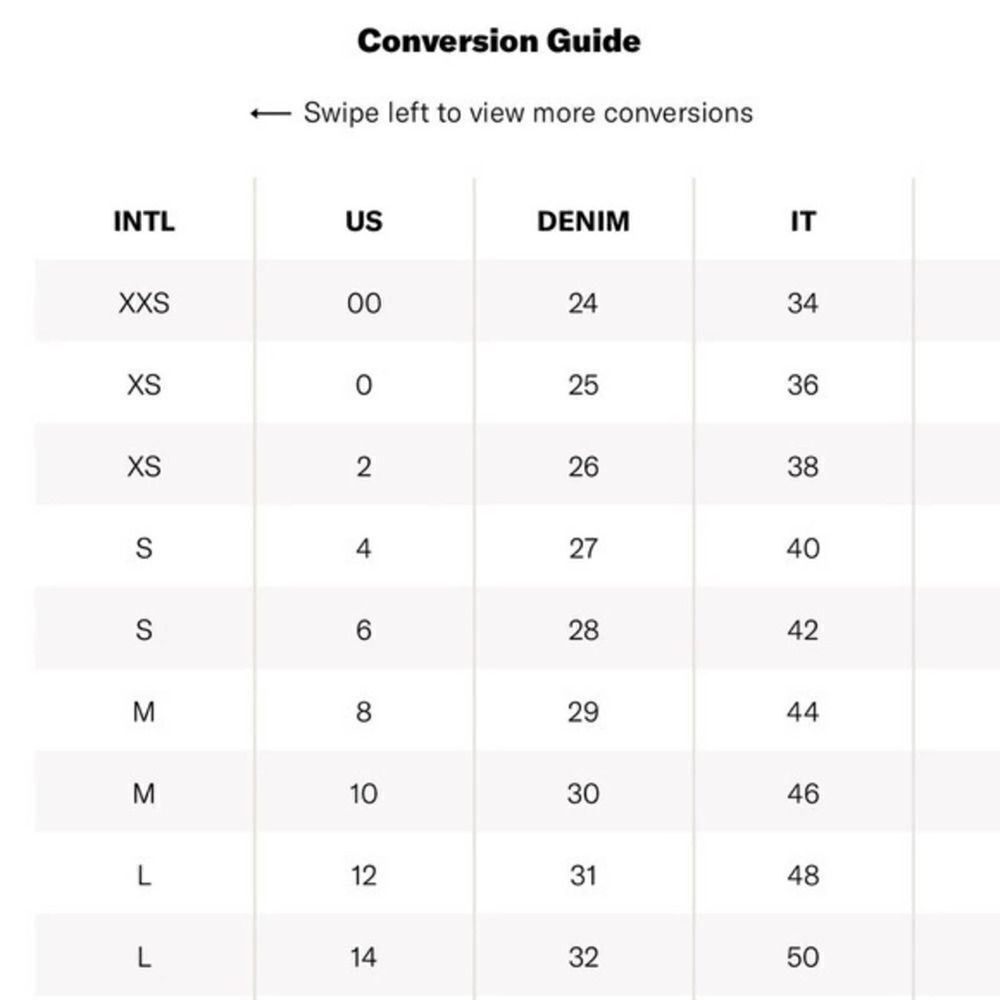
Task: Click US size 8 cell
Action: pyautogui.click(x=364, y=712)
